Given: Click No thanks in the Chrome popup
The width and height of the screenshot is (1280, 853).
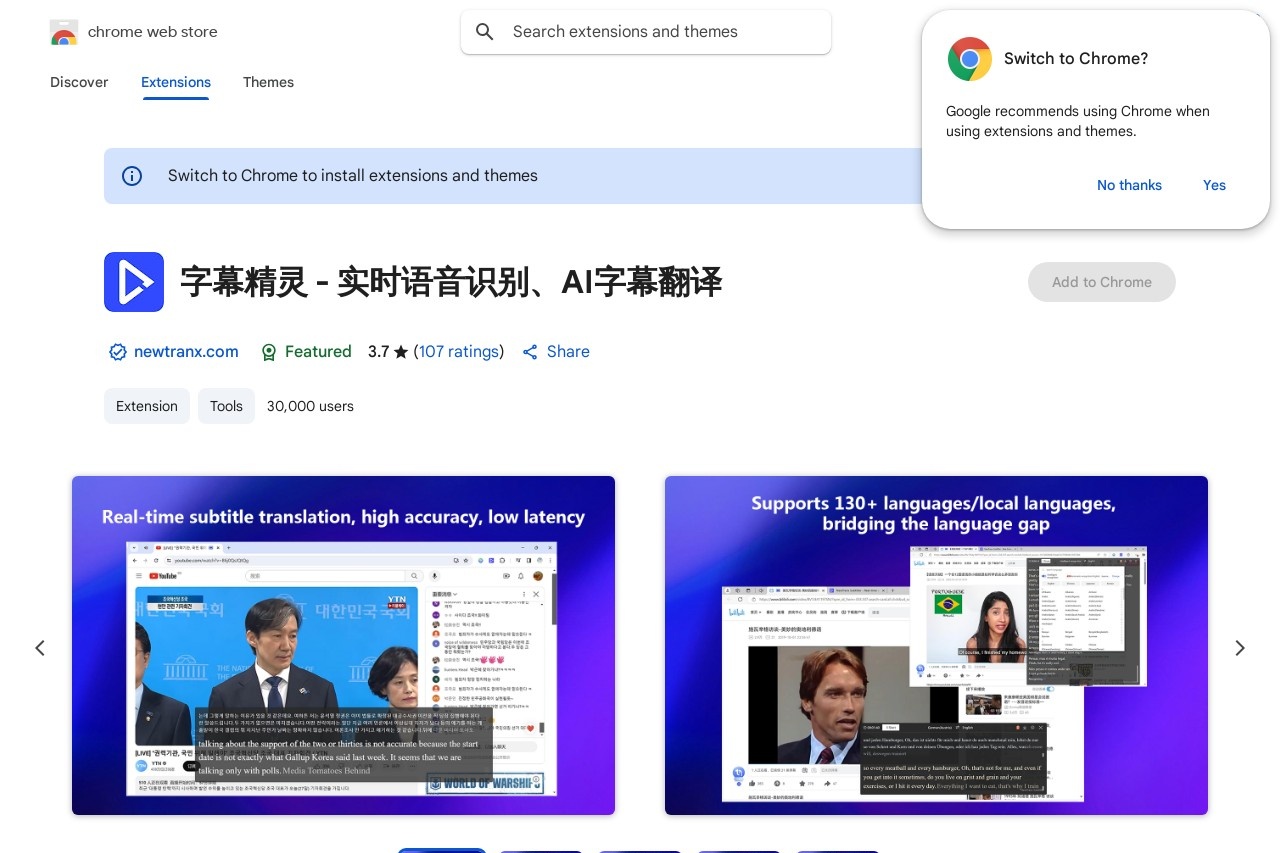Looking at the screenshot, I should click(x=1129, y=185).
